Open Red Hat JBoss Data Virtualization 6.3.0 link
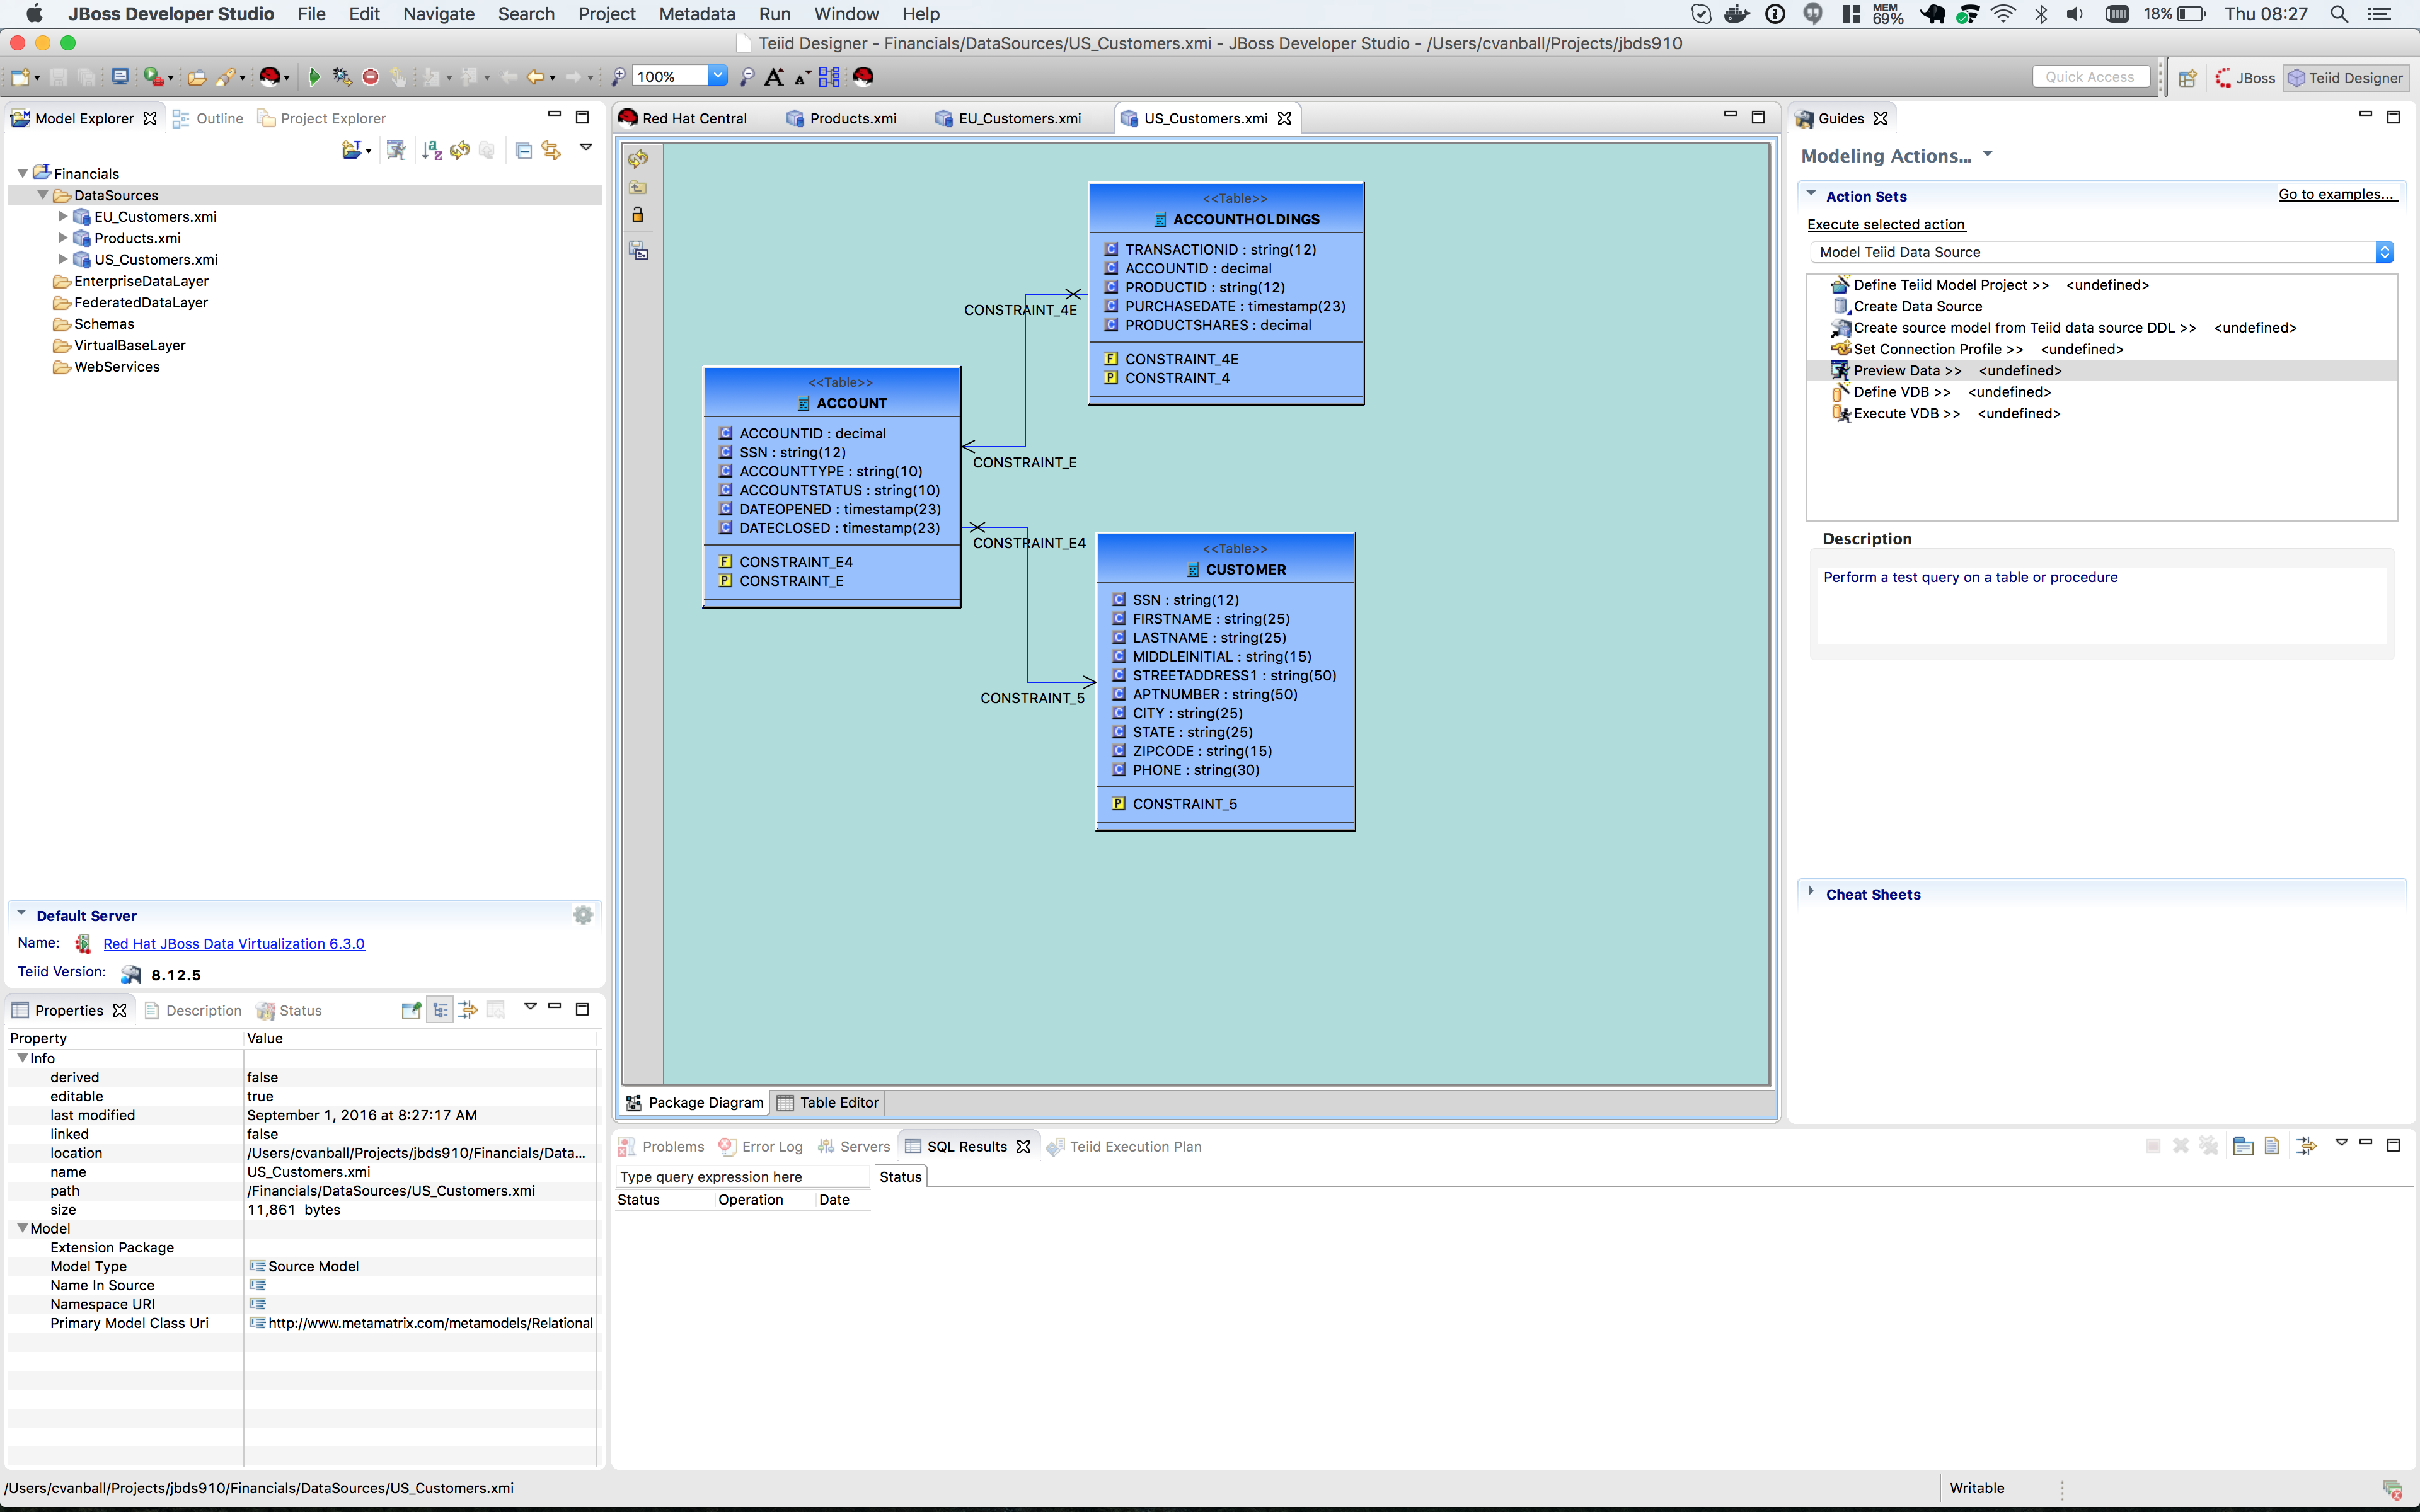This screenshot has width=2420, height=1512. click(x=234, y=943)
